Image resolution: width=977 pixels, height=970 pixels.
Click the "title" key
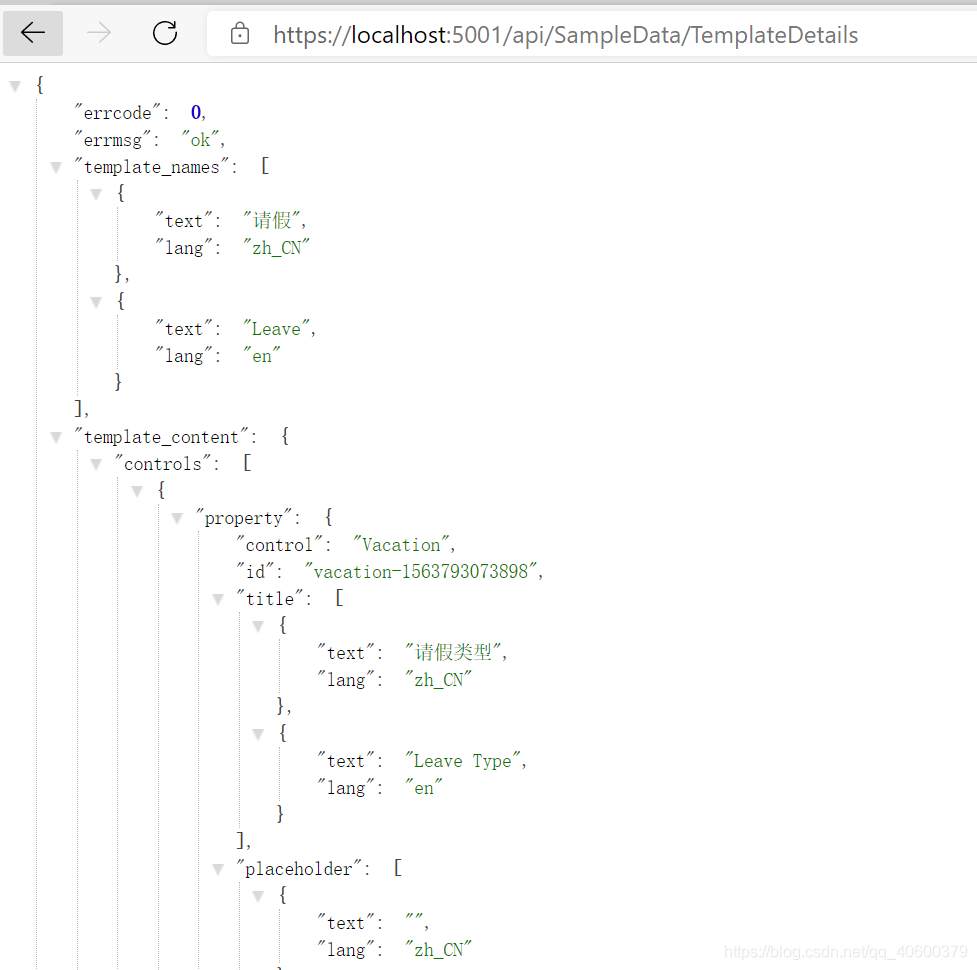[269, 599]
